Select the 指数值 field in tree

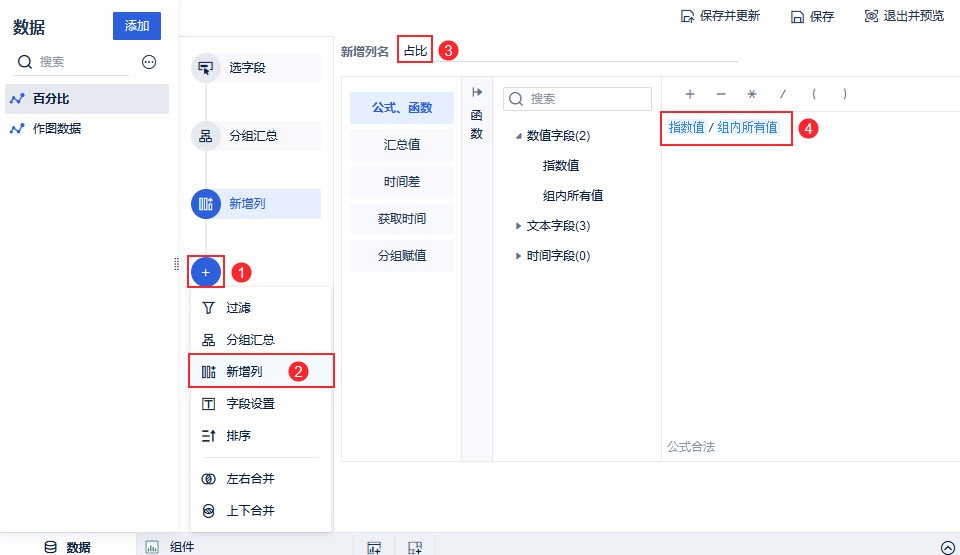tap(561, 165)
